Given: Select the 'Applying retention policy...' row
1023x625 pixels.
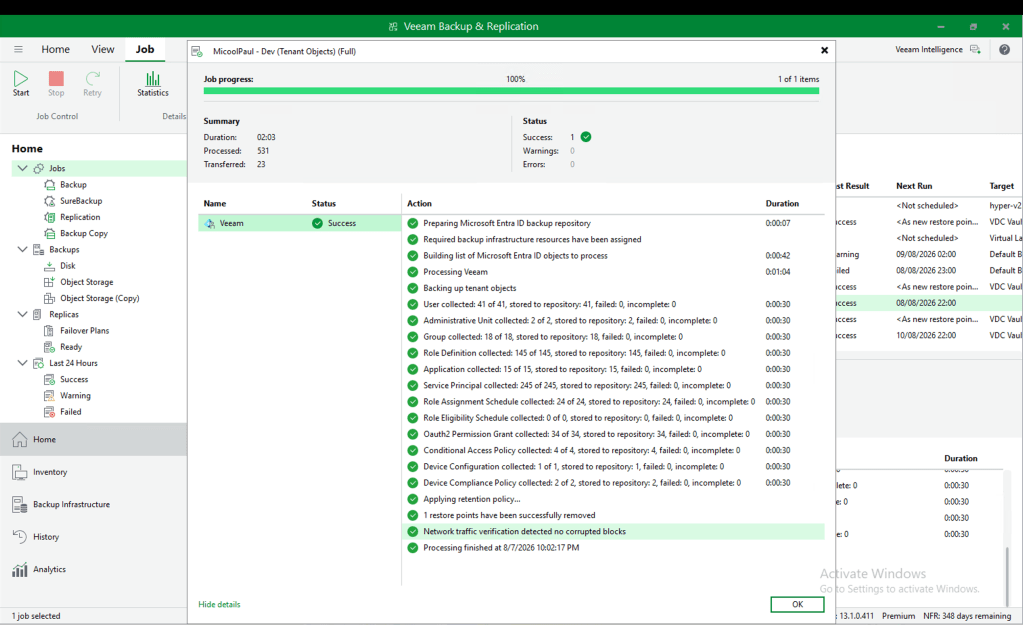Looking at the screenshot, I should click(613, 499).
